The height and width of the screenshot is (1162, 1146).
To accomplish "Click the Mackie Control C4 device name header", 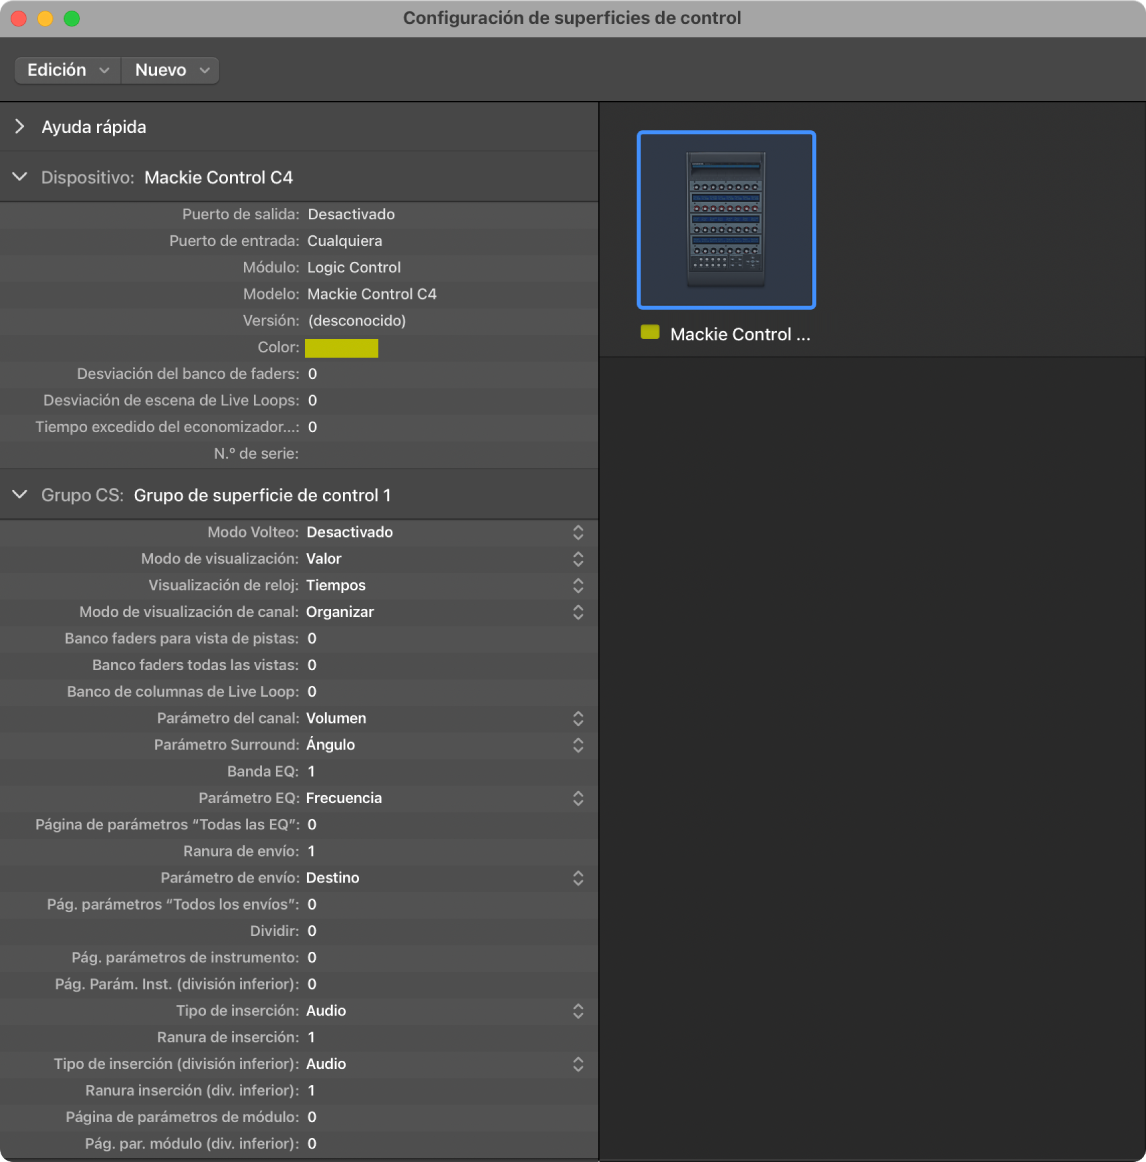I will pos(219,177).
